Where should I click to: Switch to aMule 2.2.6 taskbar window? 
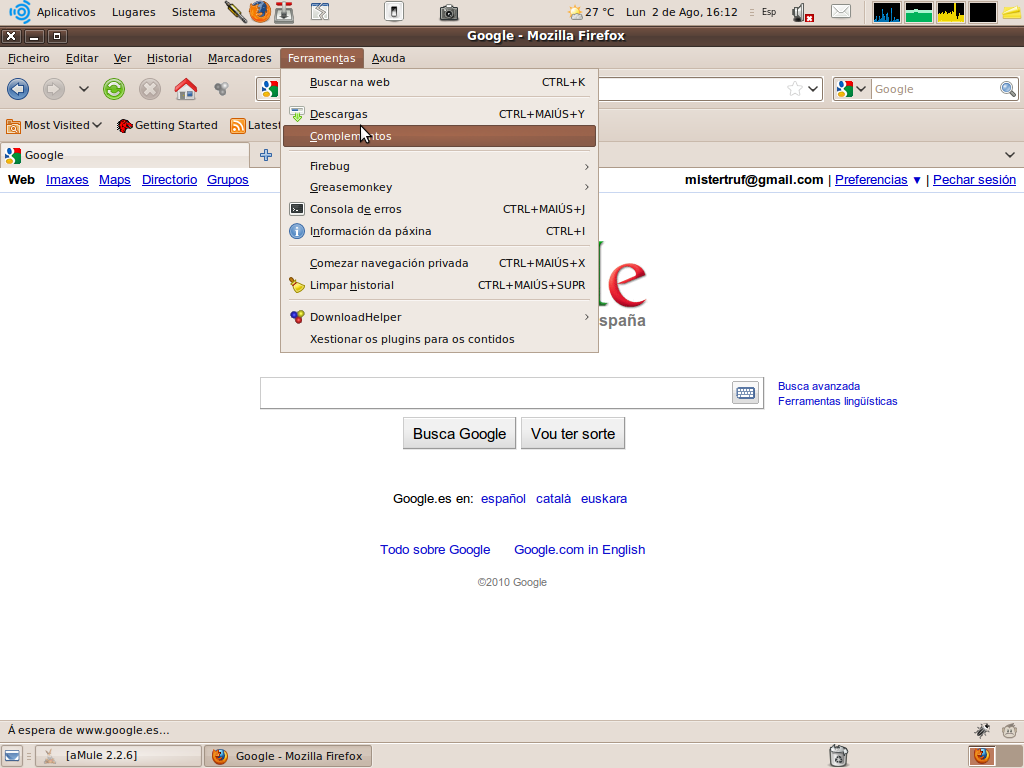coord(118,756)
